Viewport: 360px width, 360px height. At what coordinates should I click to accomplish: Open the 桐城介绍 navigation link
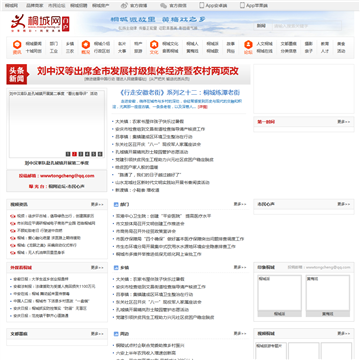pyautogui.click(x=102, y=44)
